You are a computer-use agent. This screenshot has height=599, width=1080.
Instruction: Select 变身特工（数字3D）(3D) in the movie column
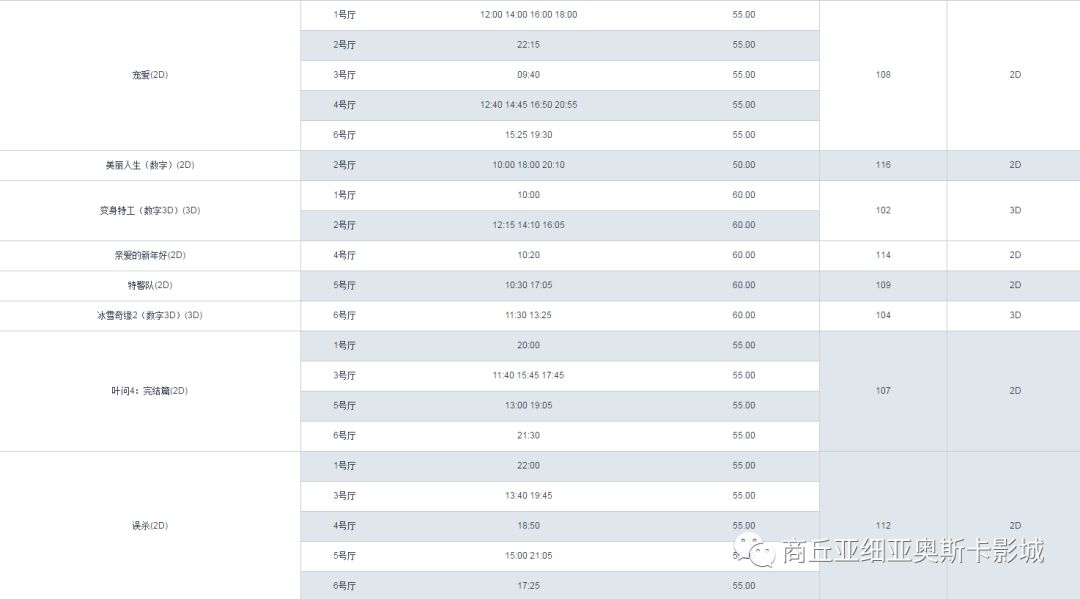150,210
